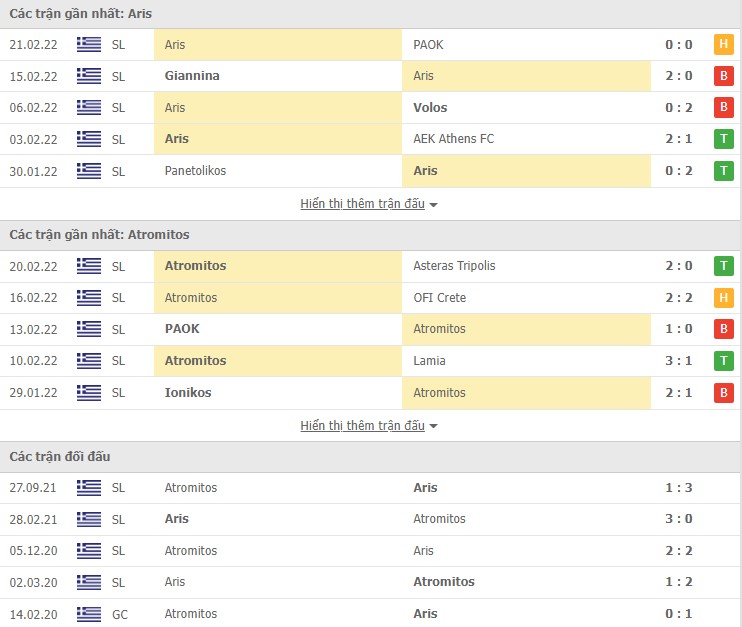Click the red B badge for Ionikos–Atromitos
The height and width of the screenshot is (627, 742).
pos(723,393)
